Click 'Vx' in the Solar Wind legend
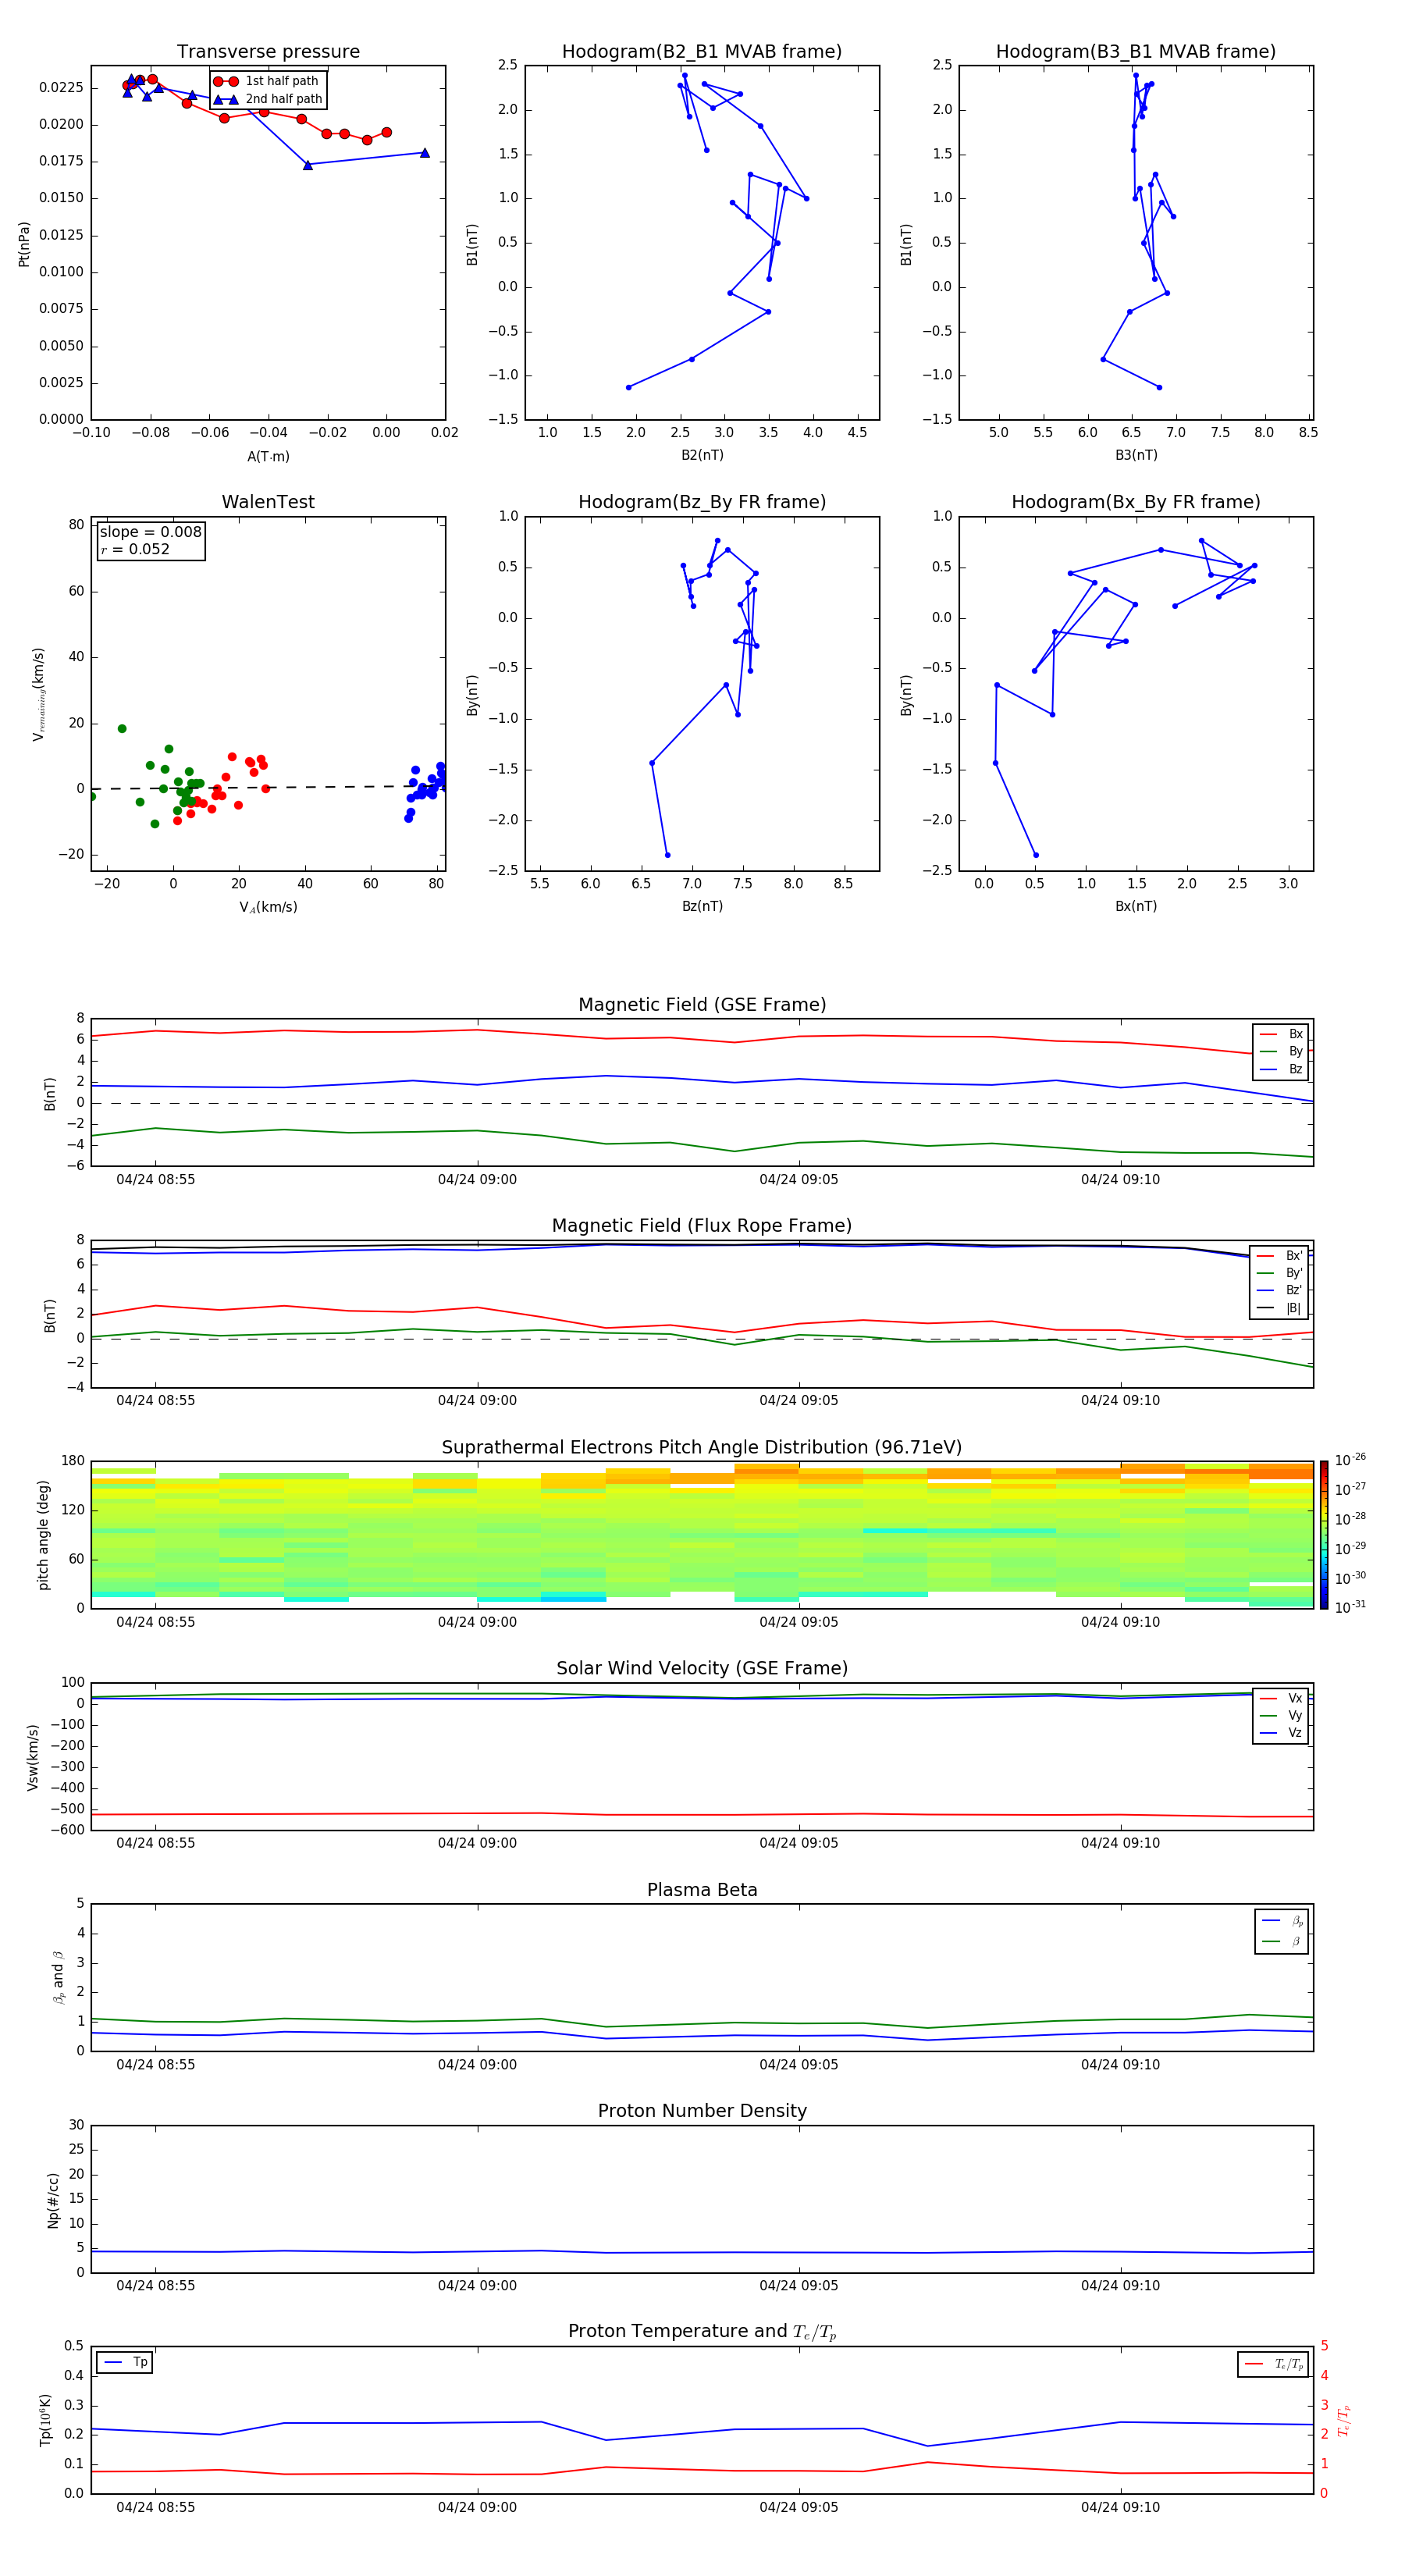Screen dimensions: 1405x2576 [1295, 1698]
